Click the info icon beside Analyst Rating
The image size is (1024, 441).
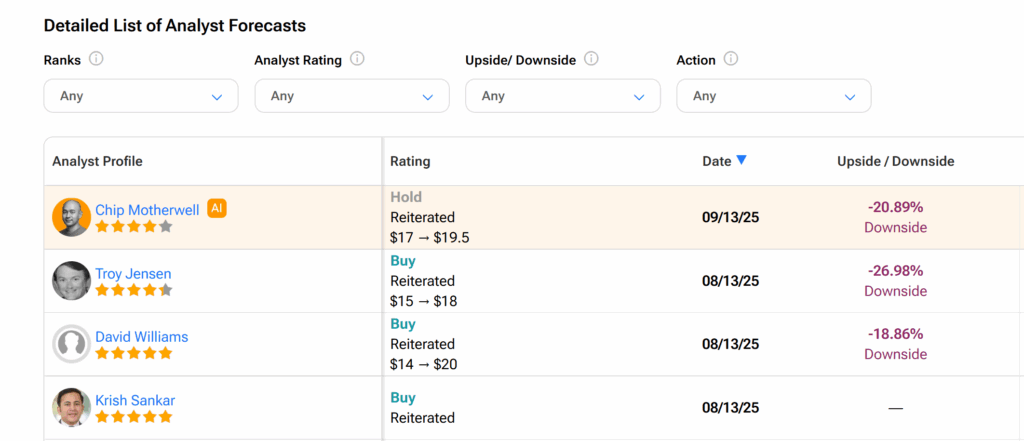pos(357,59)
